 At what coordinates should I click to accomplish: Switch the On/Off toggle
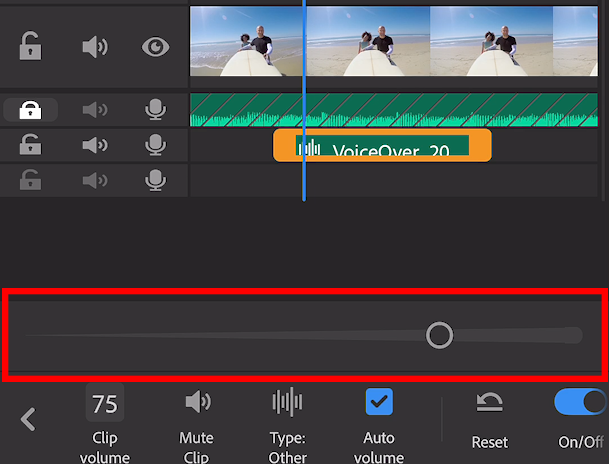tap(580, 401)
